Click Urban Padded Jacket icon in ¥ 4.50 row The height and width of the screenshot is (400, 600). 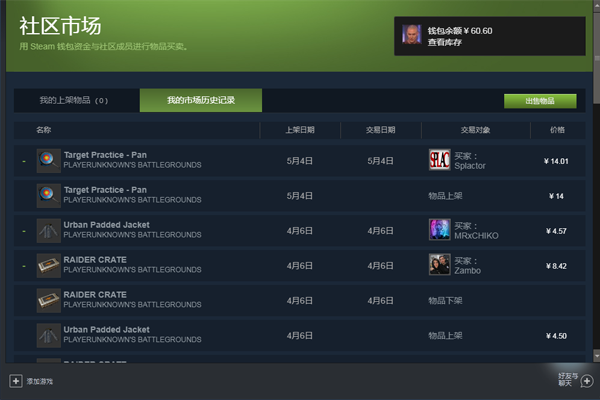click(x=48, y=334)
